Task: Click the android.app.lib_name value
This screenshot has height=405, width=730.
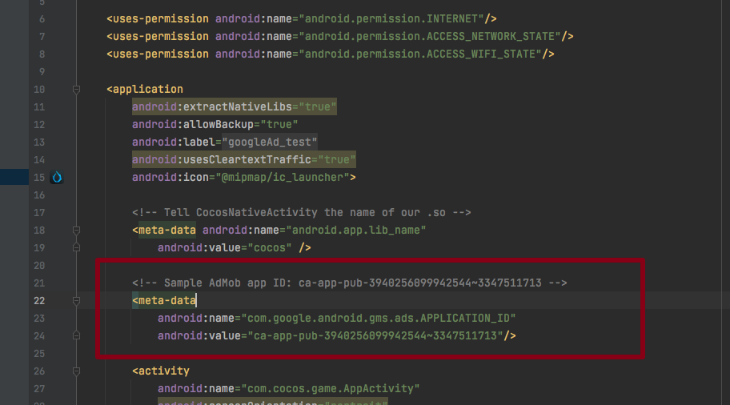Action: click(x=356, y=230)
